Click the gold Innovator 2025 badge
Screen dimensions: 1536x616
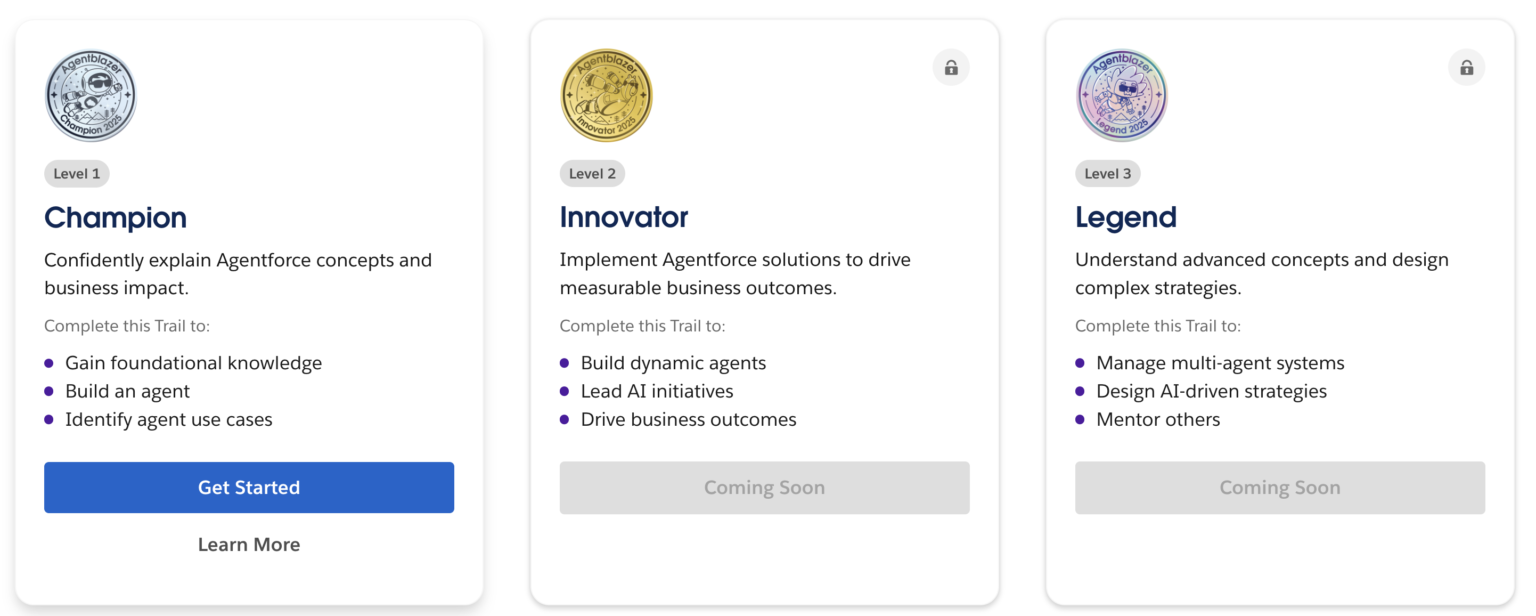tap(606, 96)
